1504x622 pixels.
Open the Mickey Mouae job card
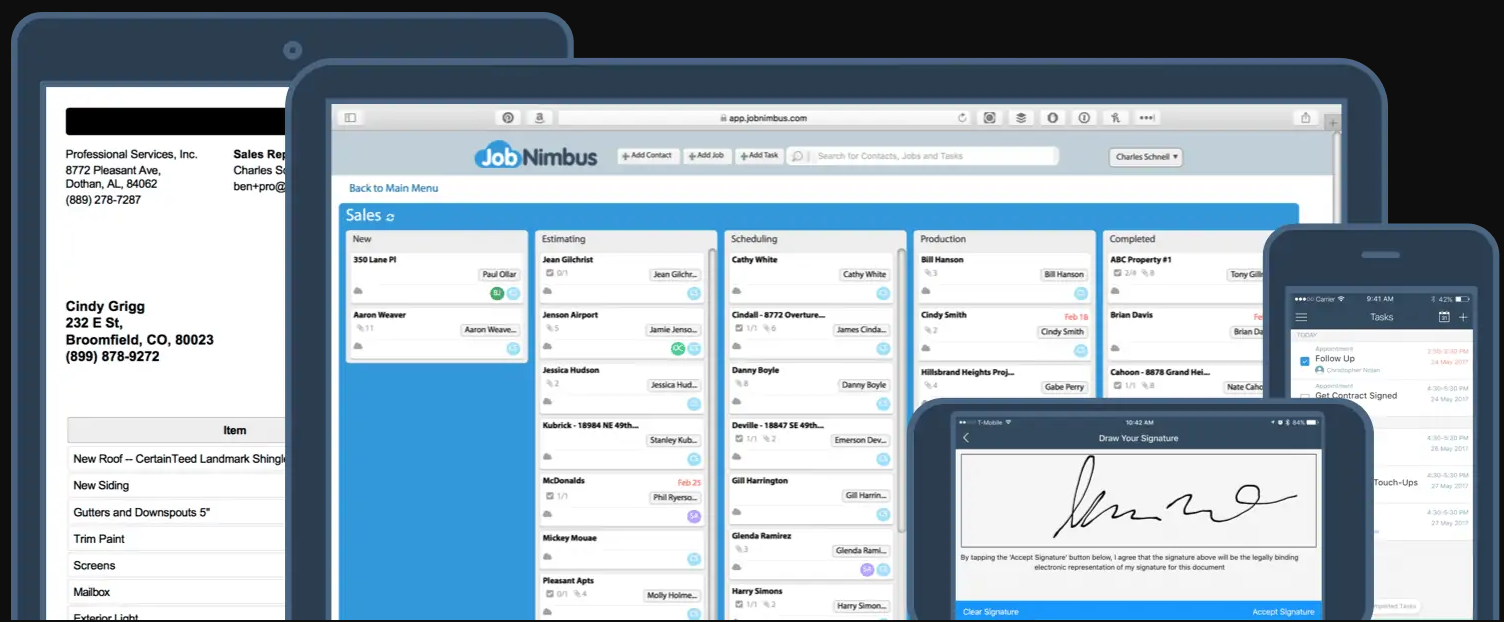pos(621,548)
